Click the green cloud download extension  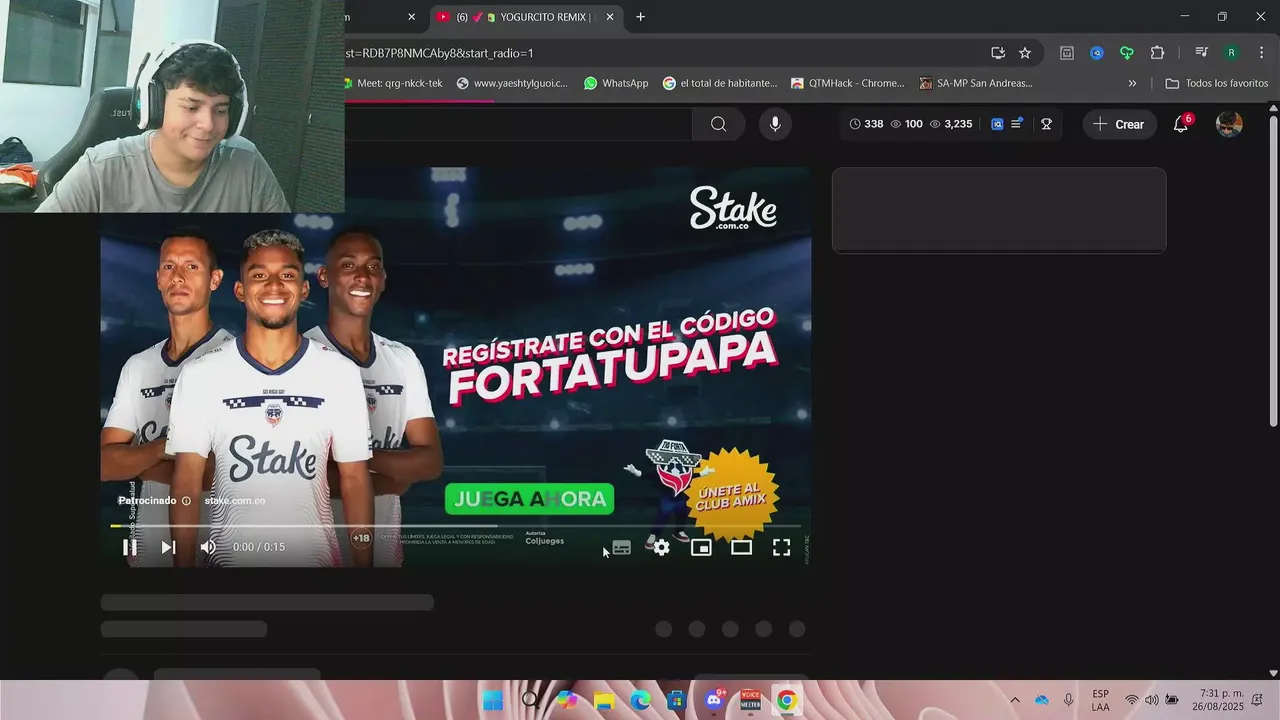(1127, 53)
